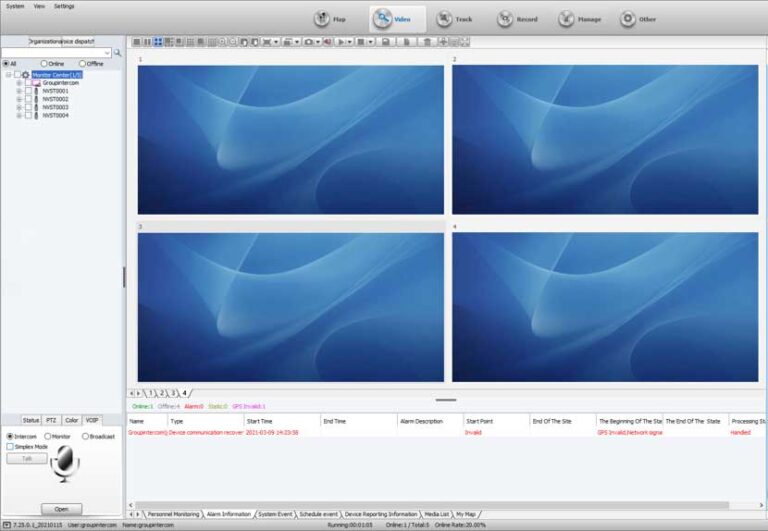The width and height of the screenshot is (768, 531).
Task: Click the full screen icon at toolbar end
Action: [465, 42]
